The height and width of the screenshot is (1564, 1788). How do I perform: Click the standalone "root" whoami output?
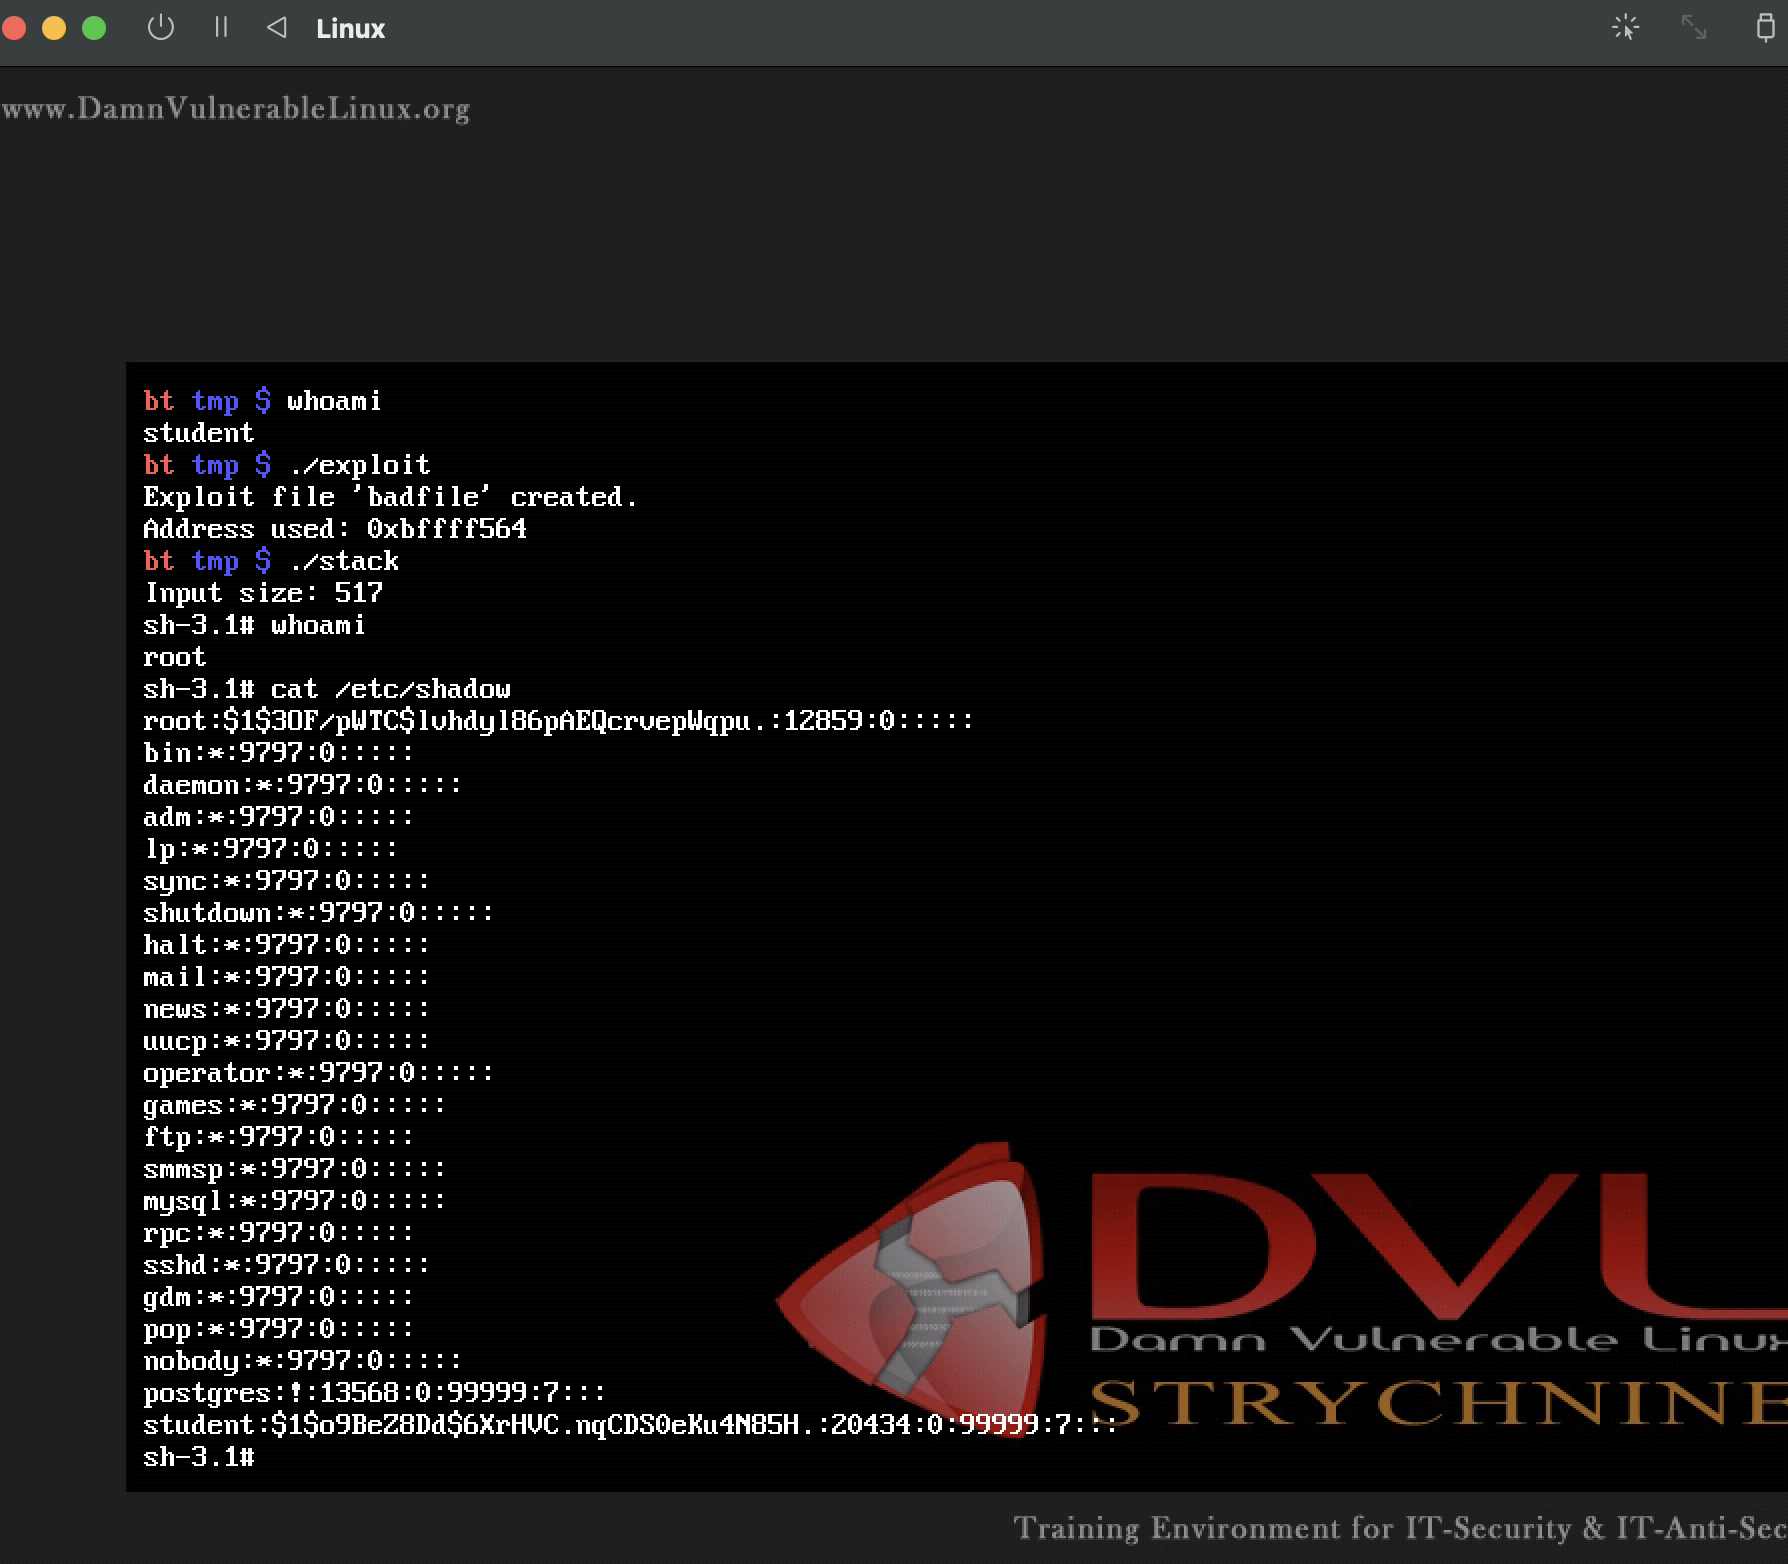pyautogui.click(x=174, y=657)
